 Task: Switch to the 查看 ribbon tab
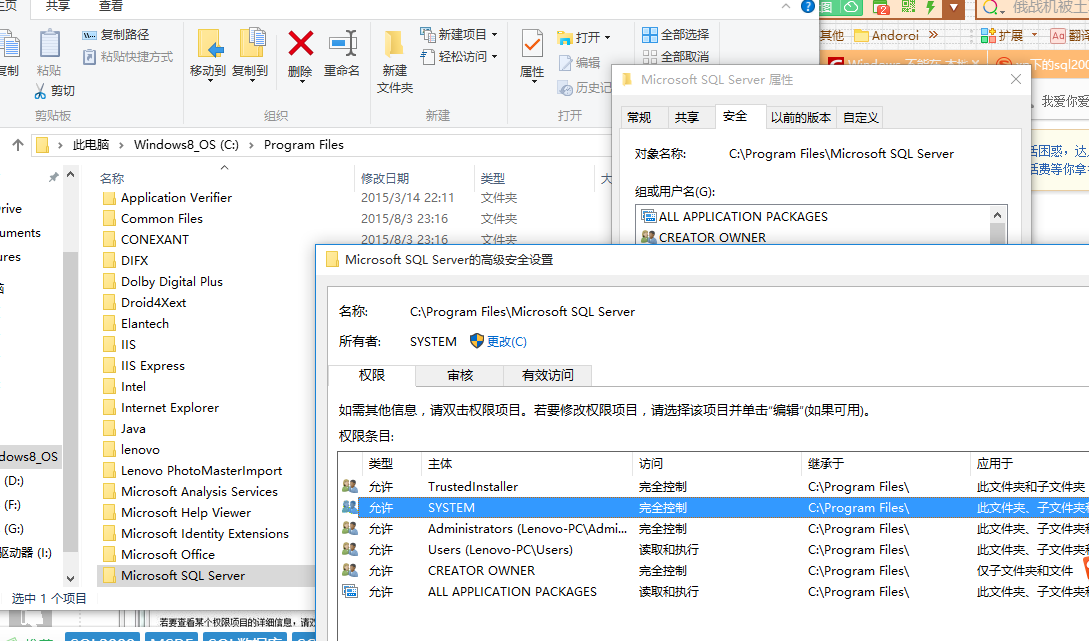[x=110, y=6]
